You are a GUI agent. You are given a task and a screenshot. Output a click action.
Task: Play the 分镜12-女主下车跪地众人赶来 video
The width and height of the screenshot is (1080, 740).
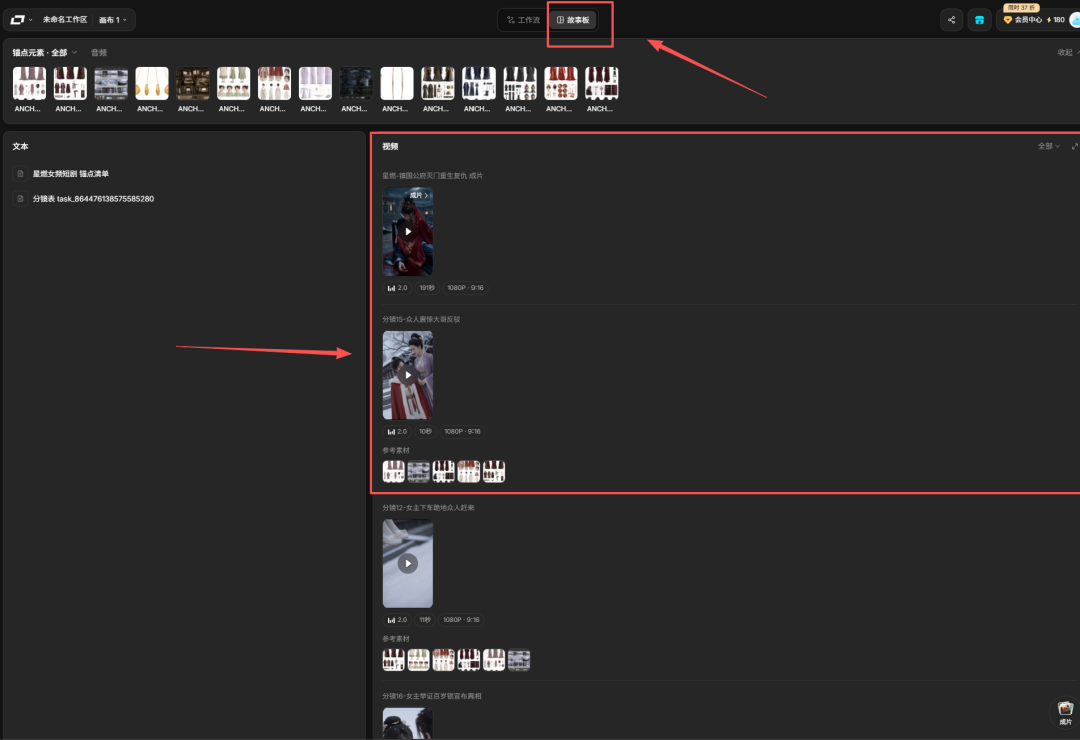pos(408,564)
